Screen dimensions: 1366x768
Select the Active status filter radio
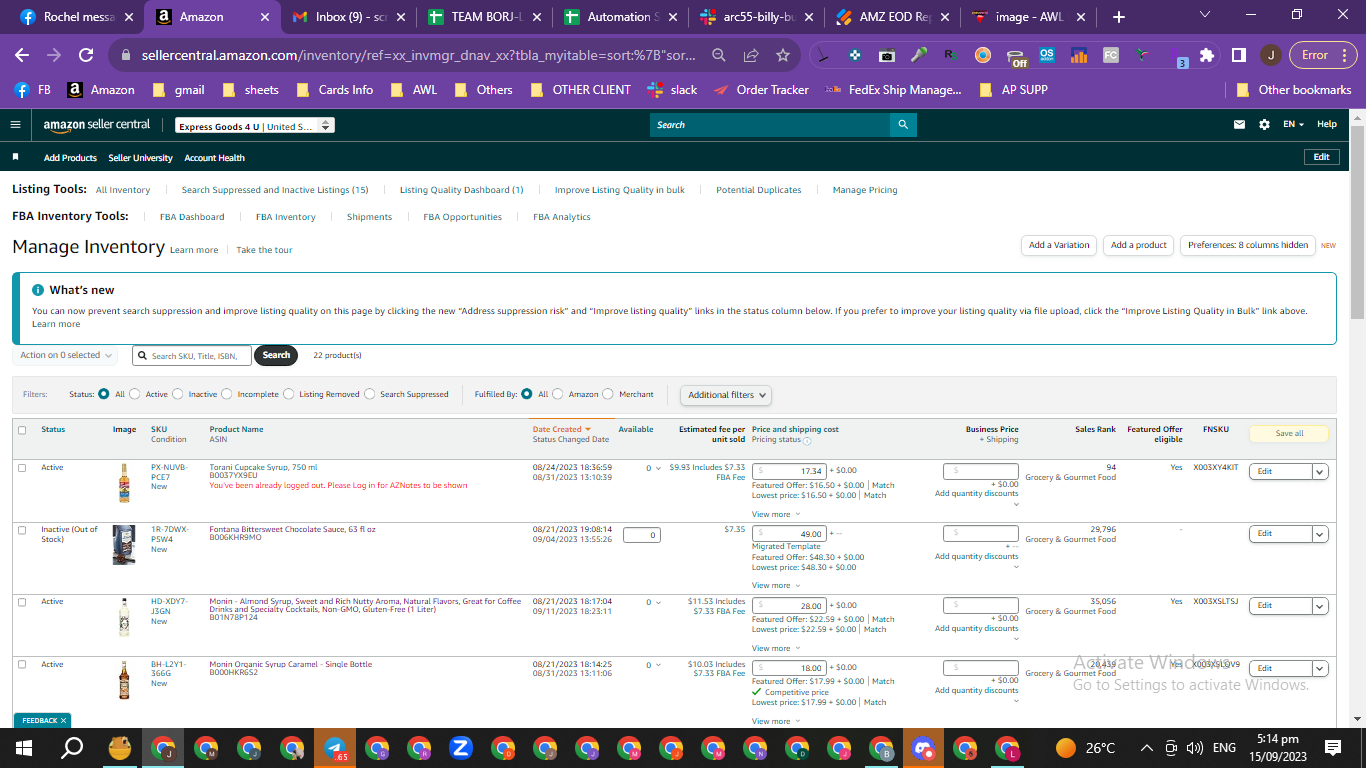(136, 394)
